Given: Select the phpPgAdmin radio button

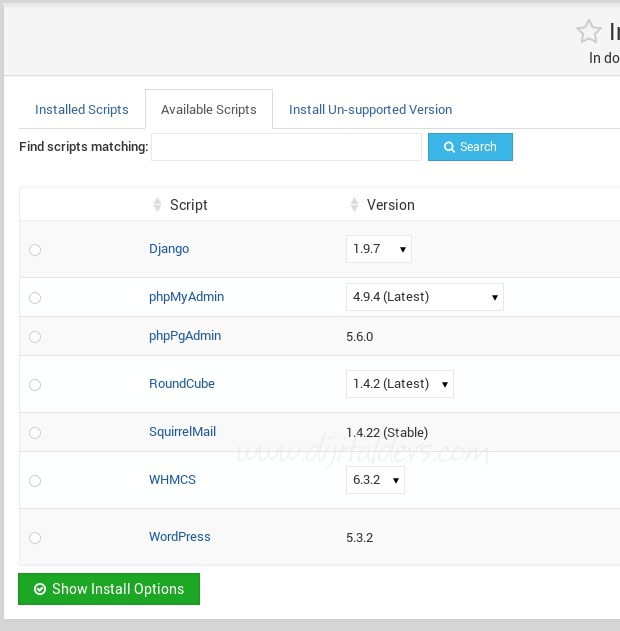Looking at the screenshot, I should coord(35,336).
